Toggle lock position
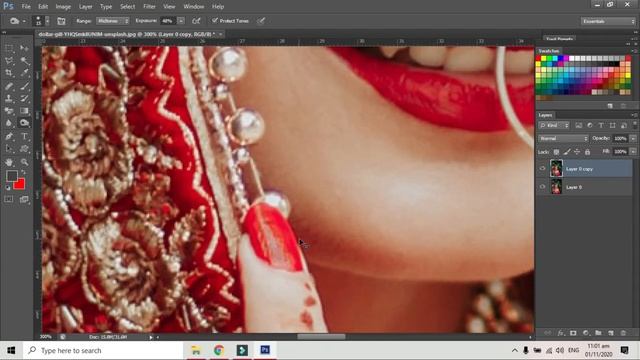 577,152
